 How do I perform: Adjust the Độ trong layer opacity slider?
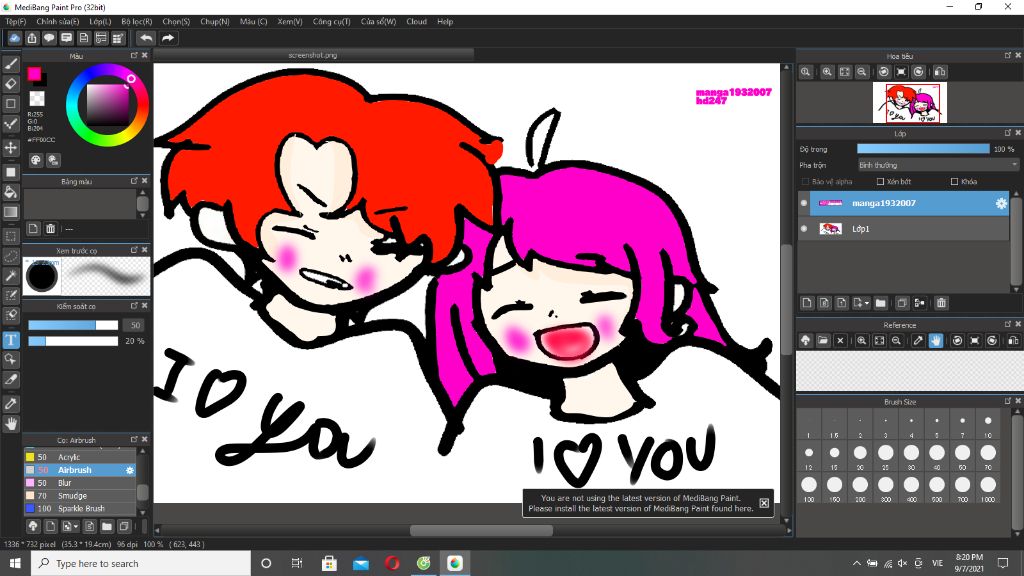tap(923, 149)
